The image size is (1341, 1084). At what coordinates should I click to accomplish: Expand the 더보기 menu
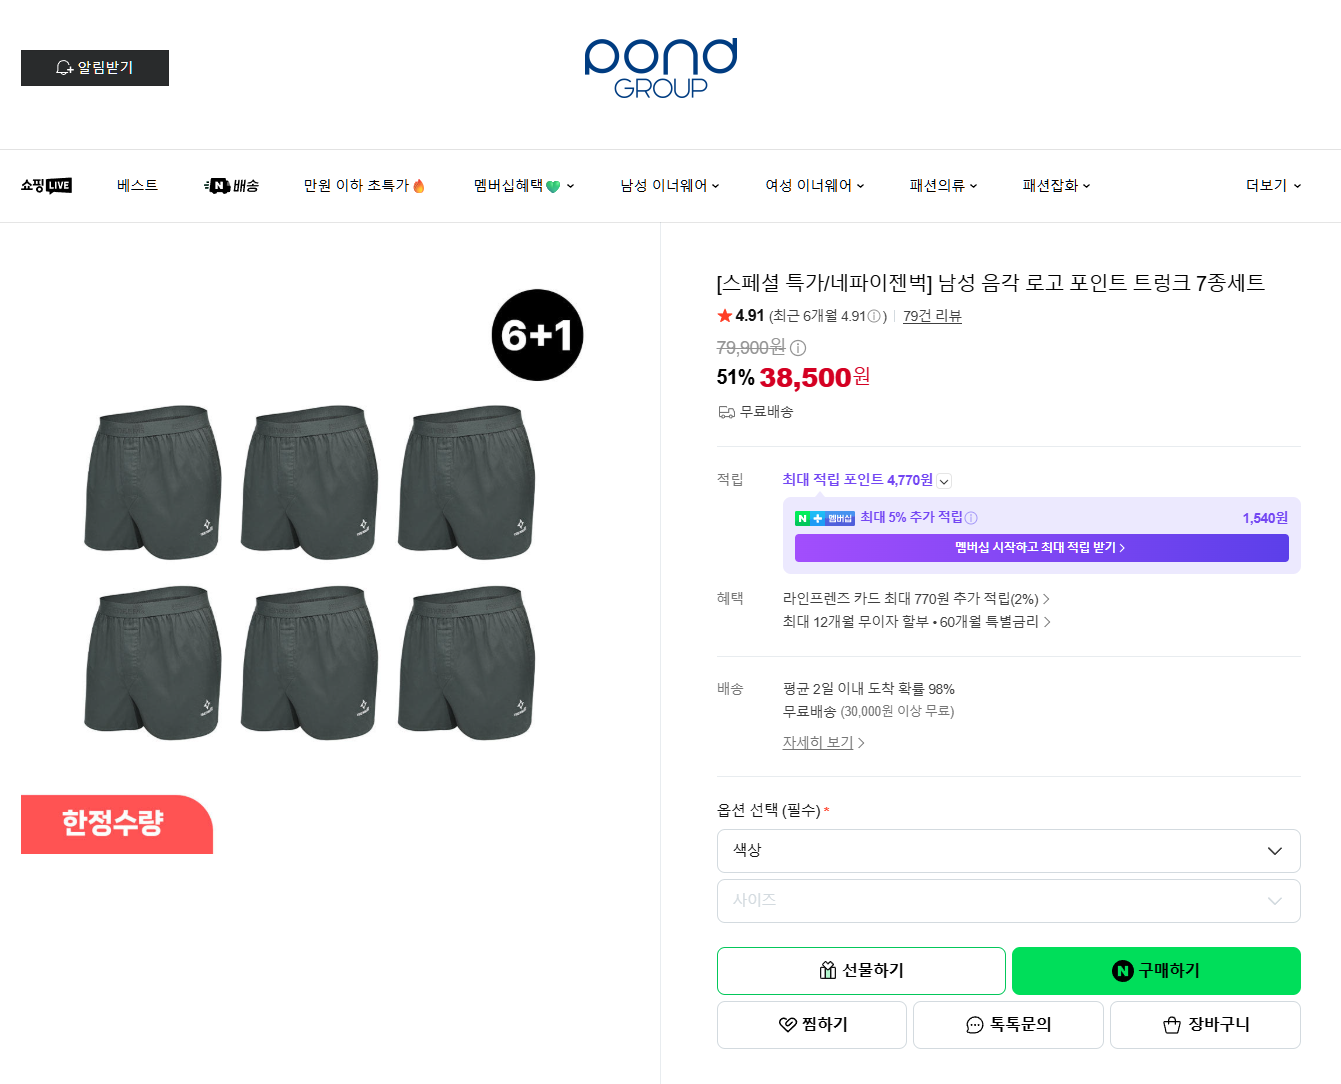pyautogui.click(x=1273, y=185)
